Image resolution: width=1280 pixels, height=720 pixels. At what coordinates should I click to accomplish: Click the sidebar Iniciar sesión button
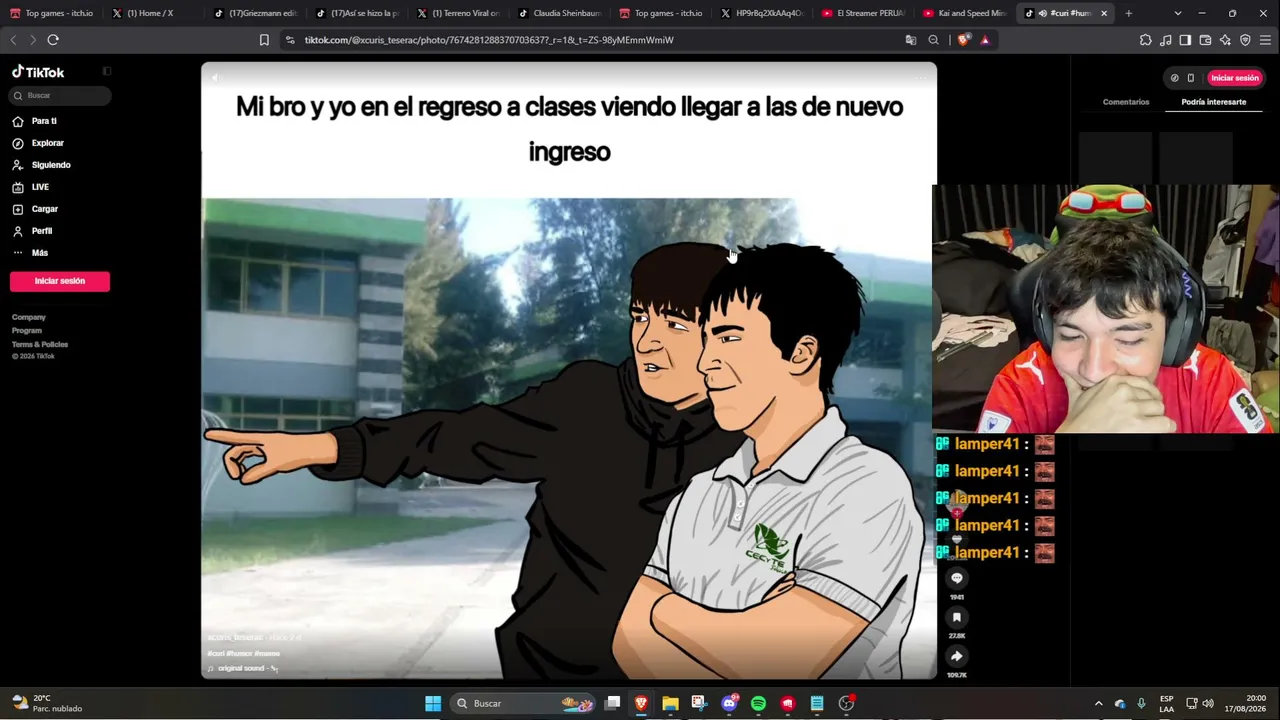point(60,281)
